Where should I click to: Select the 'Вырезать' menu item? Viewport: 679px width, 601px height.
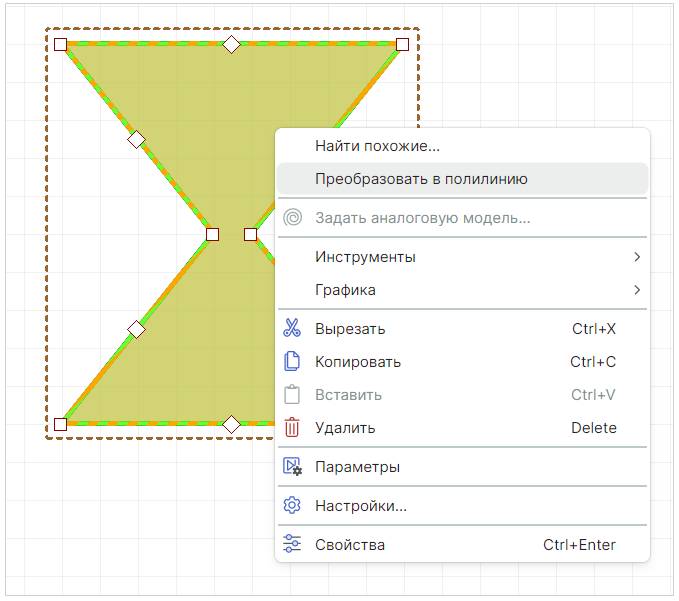462,329
